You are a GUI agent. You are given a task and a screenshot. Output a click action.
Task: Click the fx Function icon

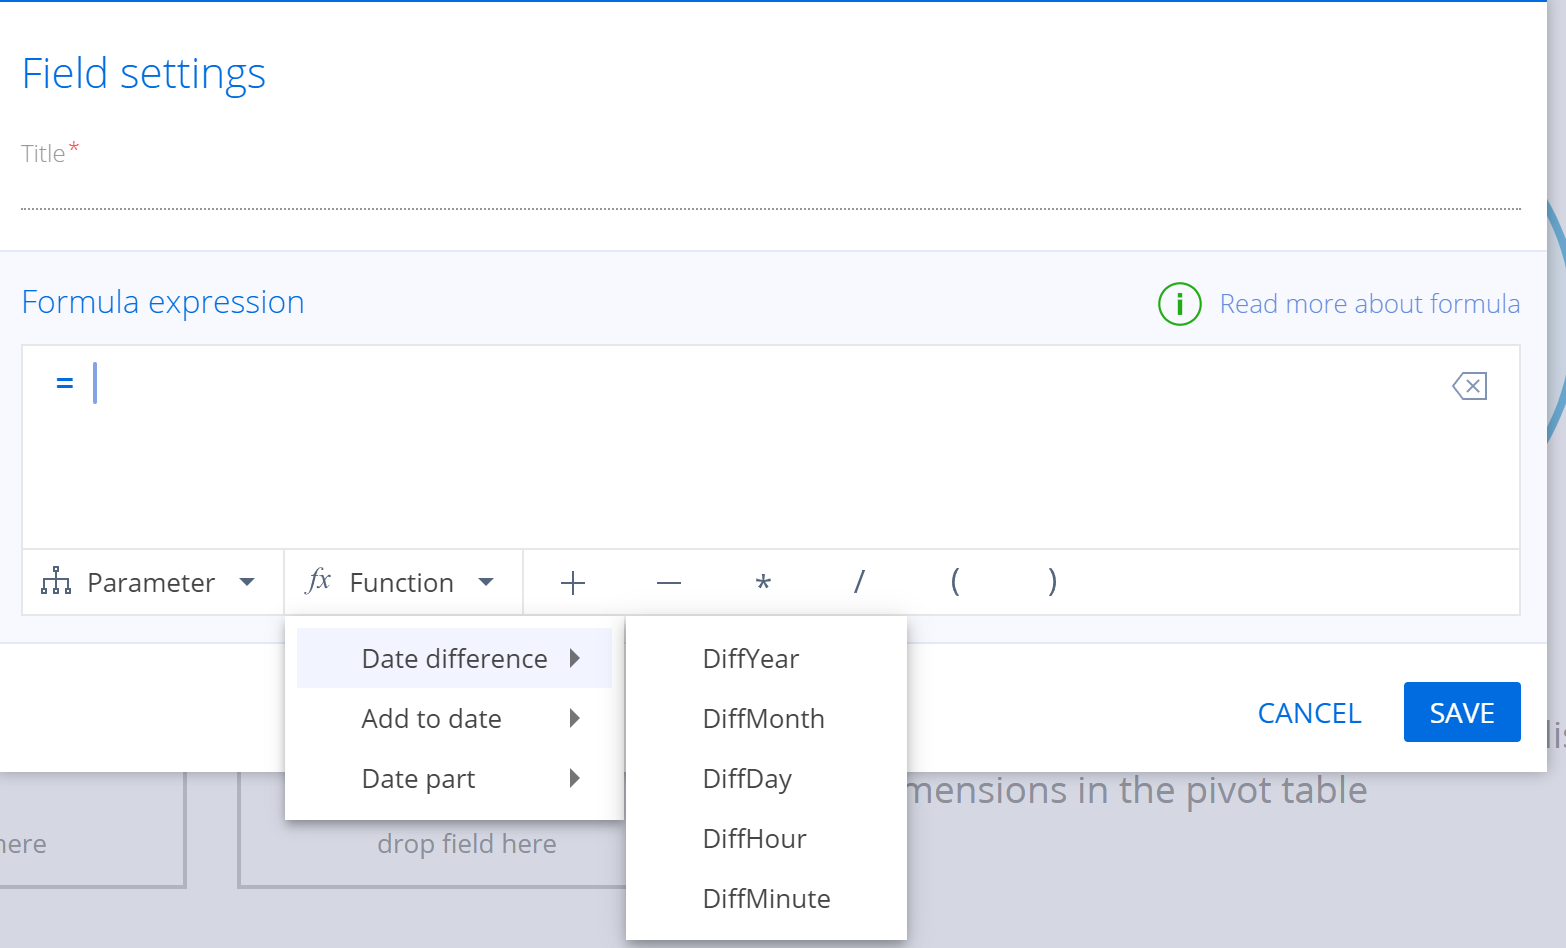click(x=318, y=581)
